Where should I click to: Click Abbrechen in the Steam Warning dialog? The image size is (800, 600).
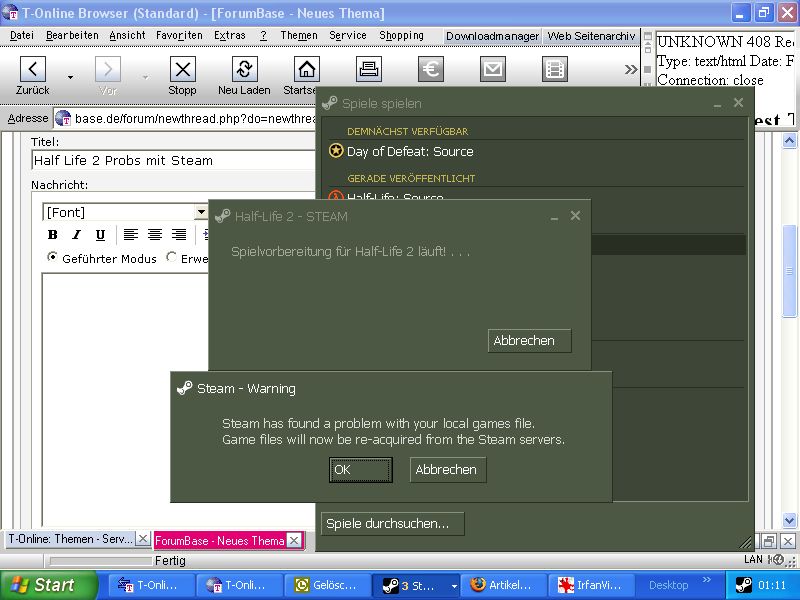click(447, 469)
